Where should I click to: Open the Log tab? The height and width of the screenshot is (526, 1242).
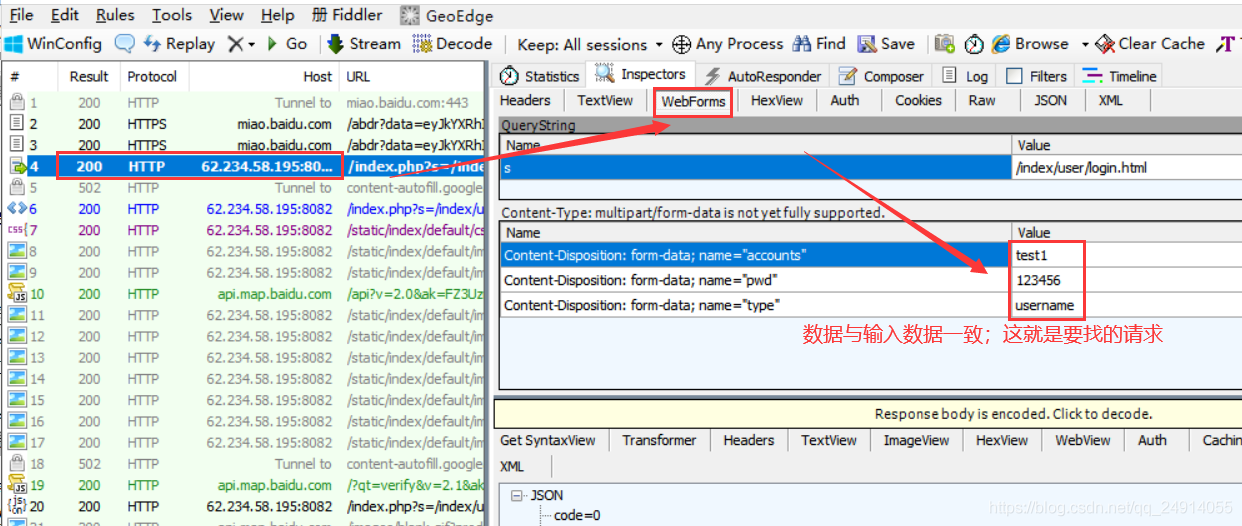[x=966, y=76]
